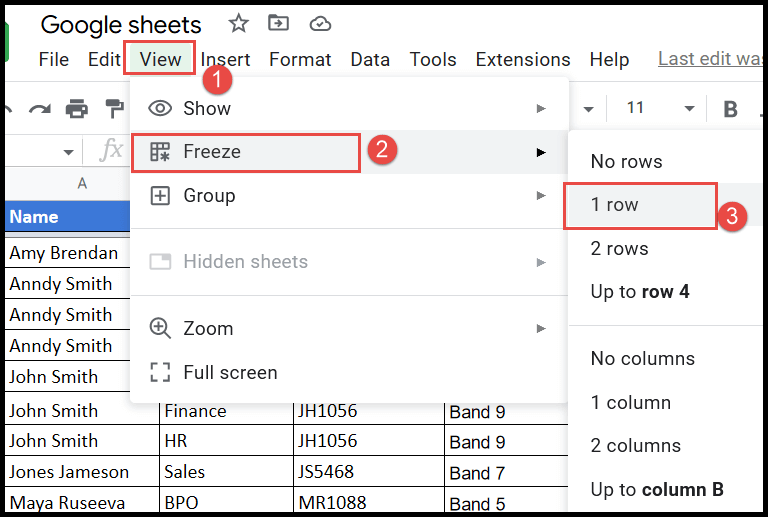The image size is (768, 517).
Task: Open the Insert menu
Action: pyautogui.click(x=225, y=59)
